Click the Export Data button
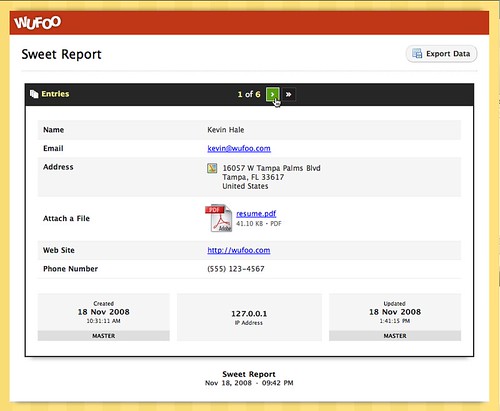 (x=441, y=54)
